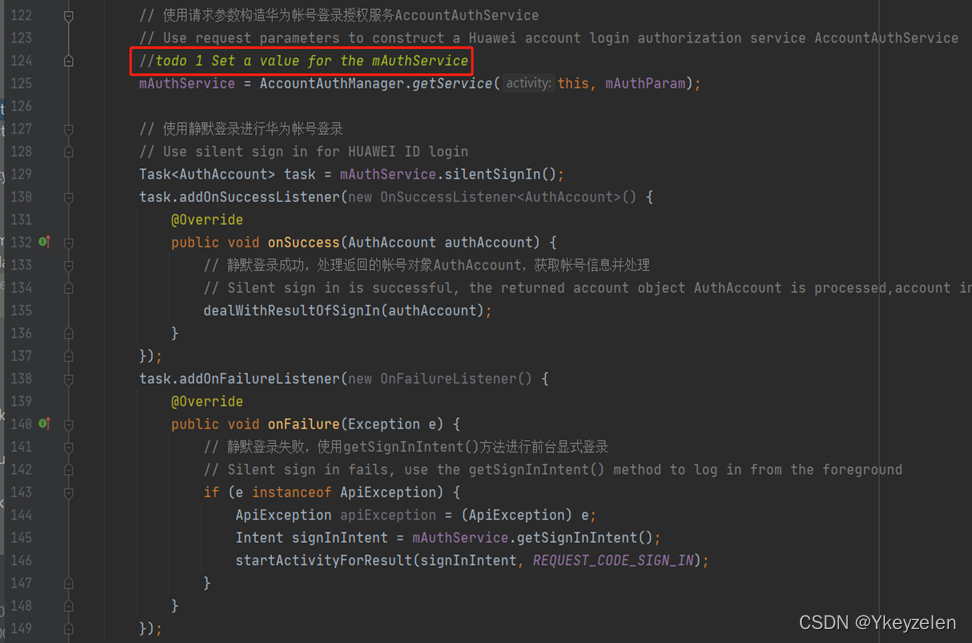Screen dimensions: 972x643
Task: Collapse the comment block starting at line 122
Action: coord(69,16)
